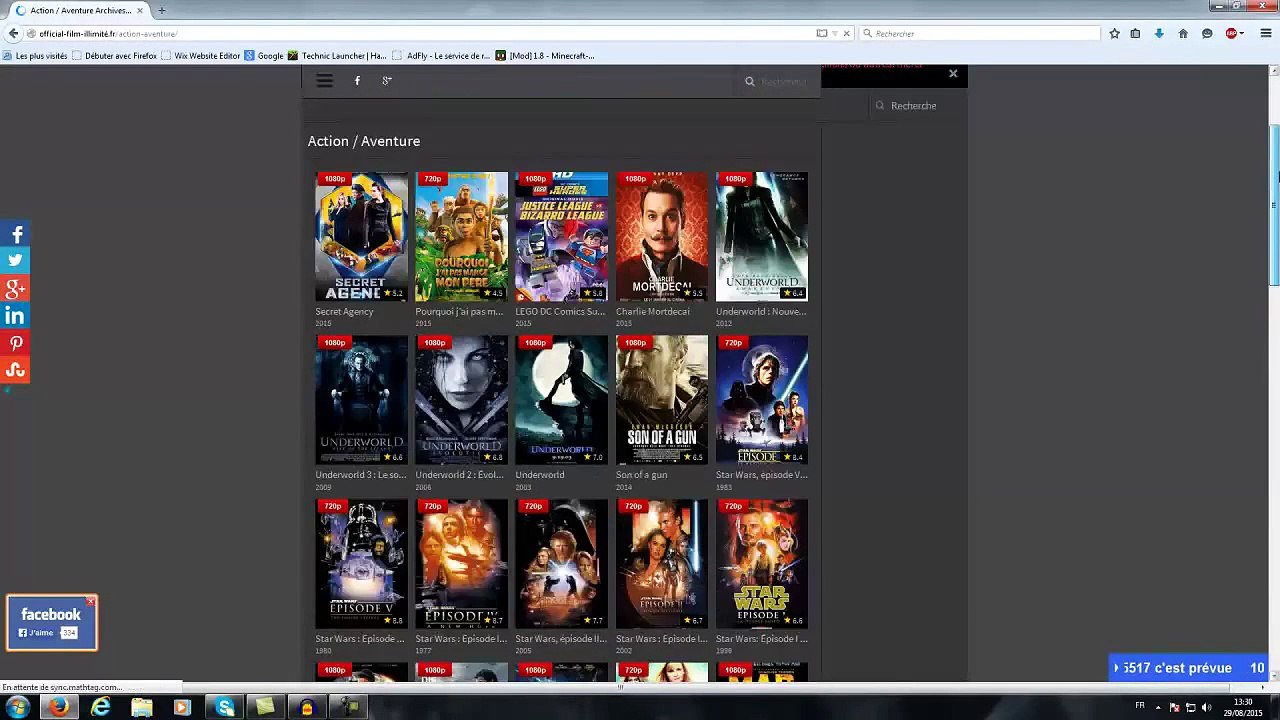This screenshot has width=1280, height=720.
Task: Show bookmarks list icon
Action: (x=1135, y=33)
